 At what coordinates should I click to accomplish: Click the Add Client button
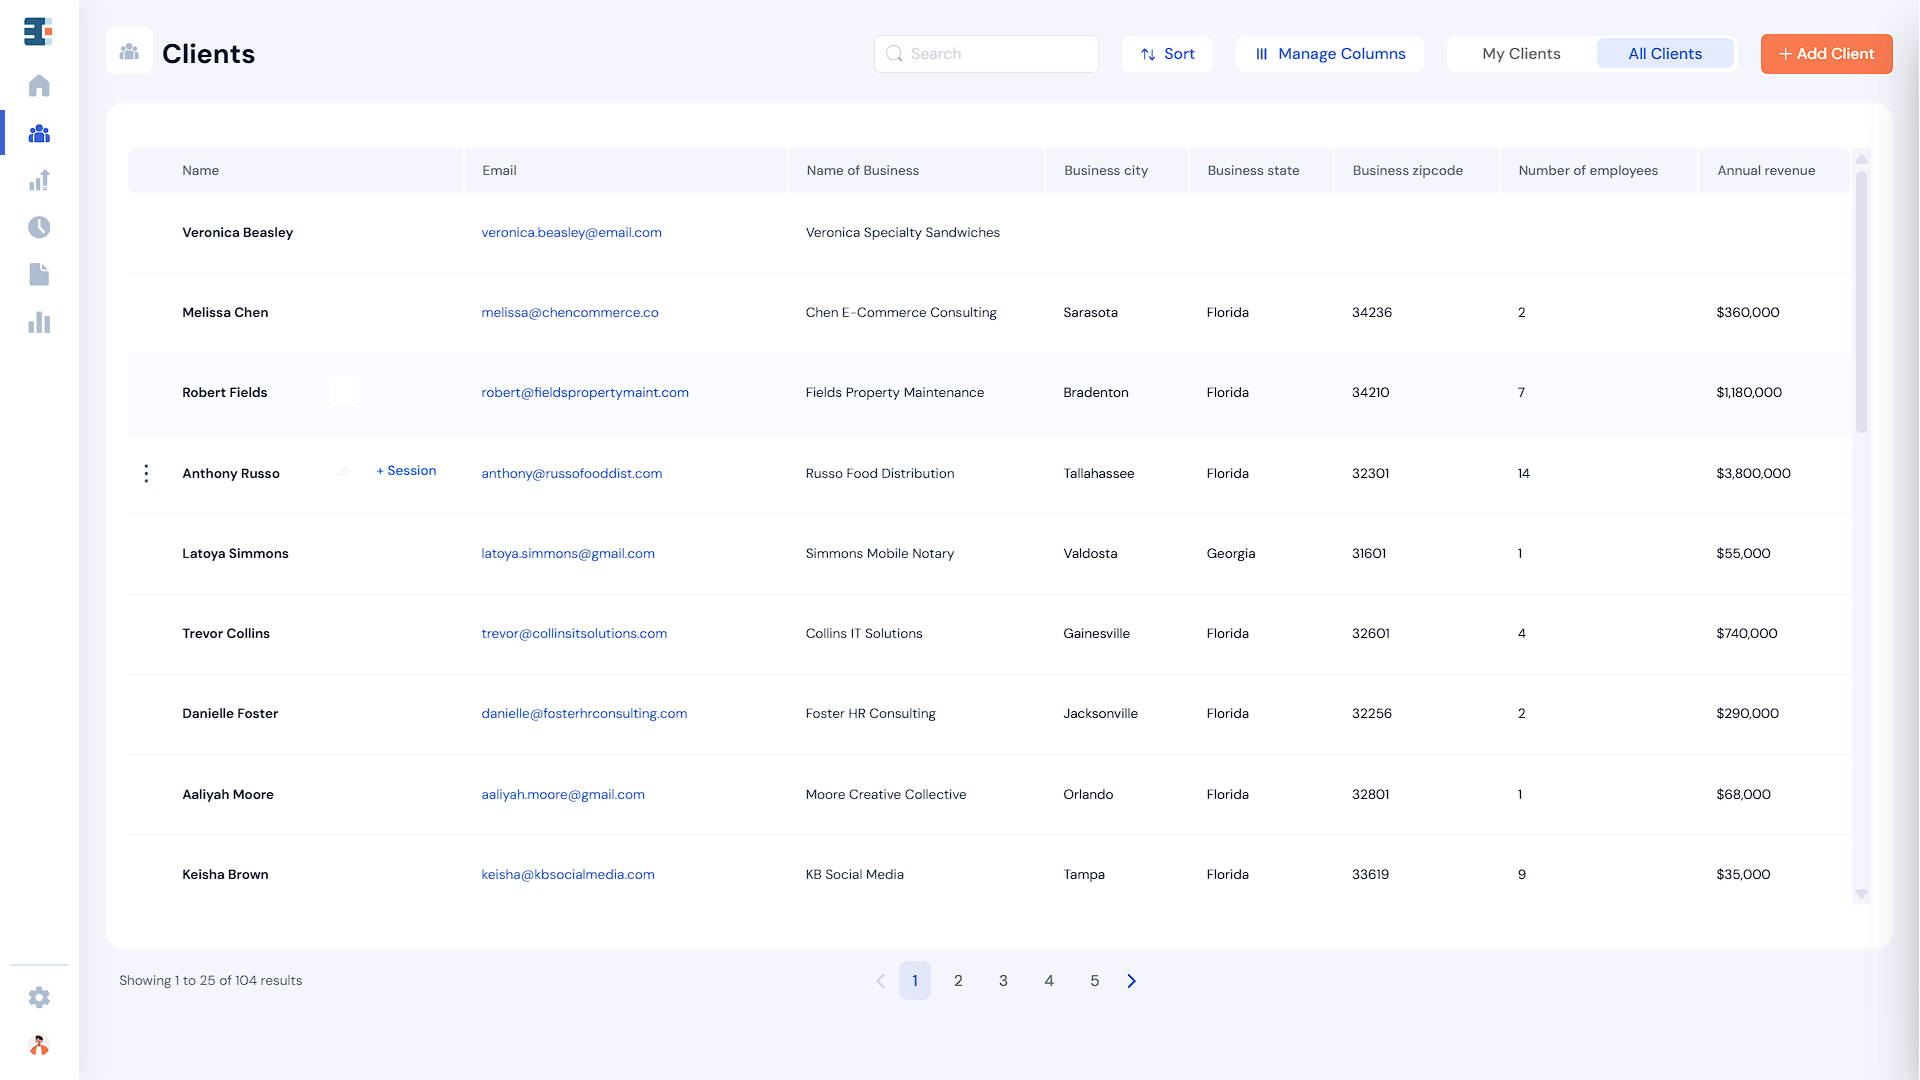(1826, 54)
